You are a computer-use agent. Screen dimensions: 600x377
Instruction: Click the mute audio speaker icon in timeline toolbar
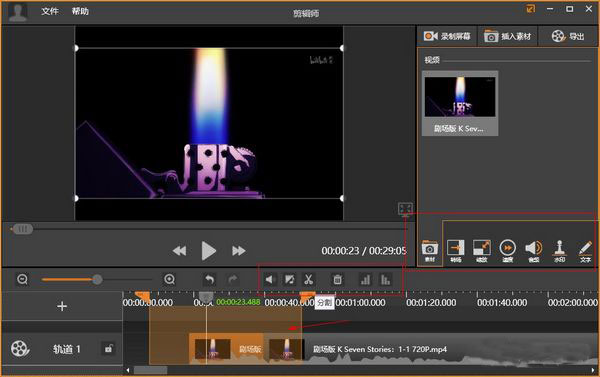(x=270, y=280)
